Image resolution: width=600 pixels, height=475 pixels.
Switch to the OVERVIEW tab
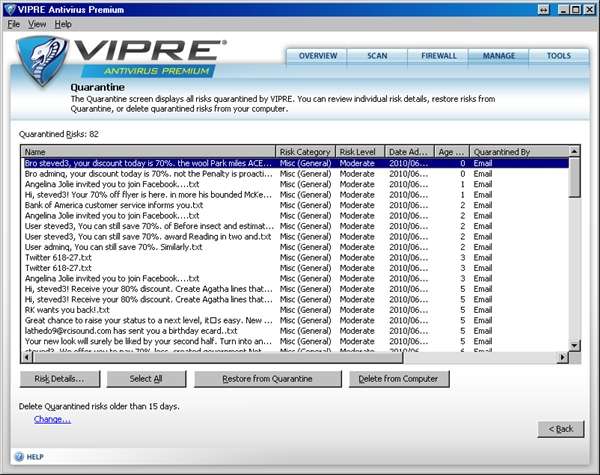pos(318,56)
